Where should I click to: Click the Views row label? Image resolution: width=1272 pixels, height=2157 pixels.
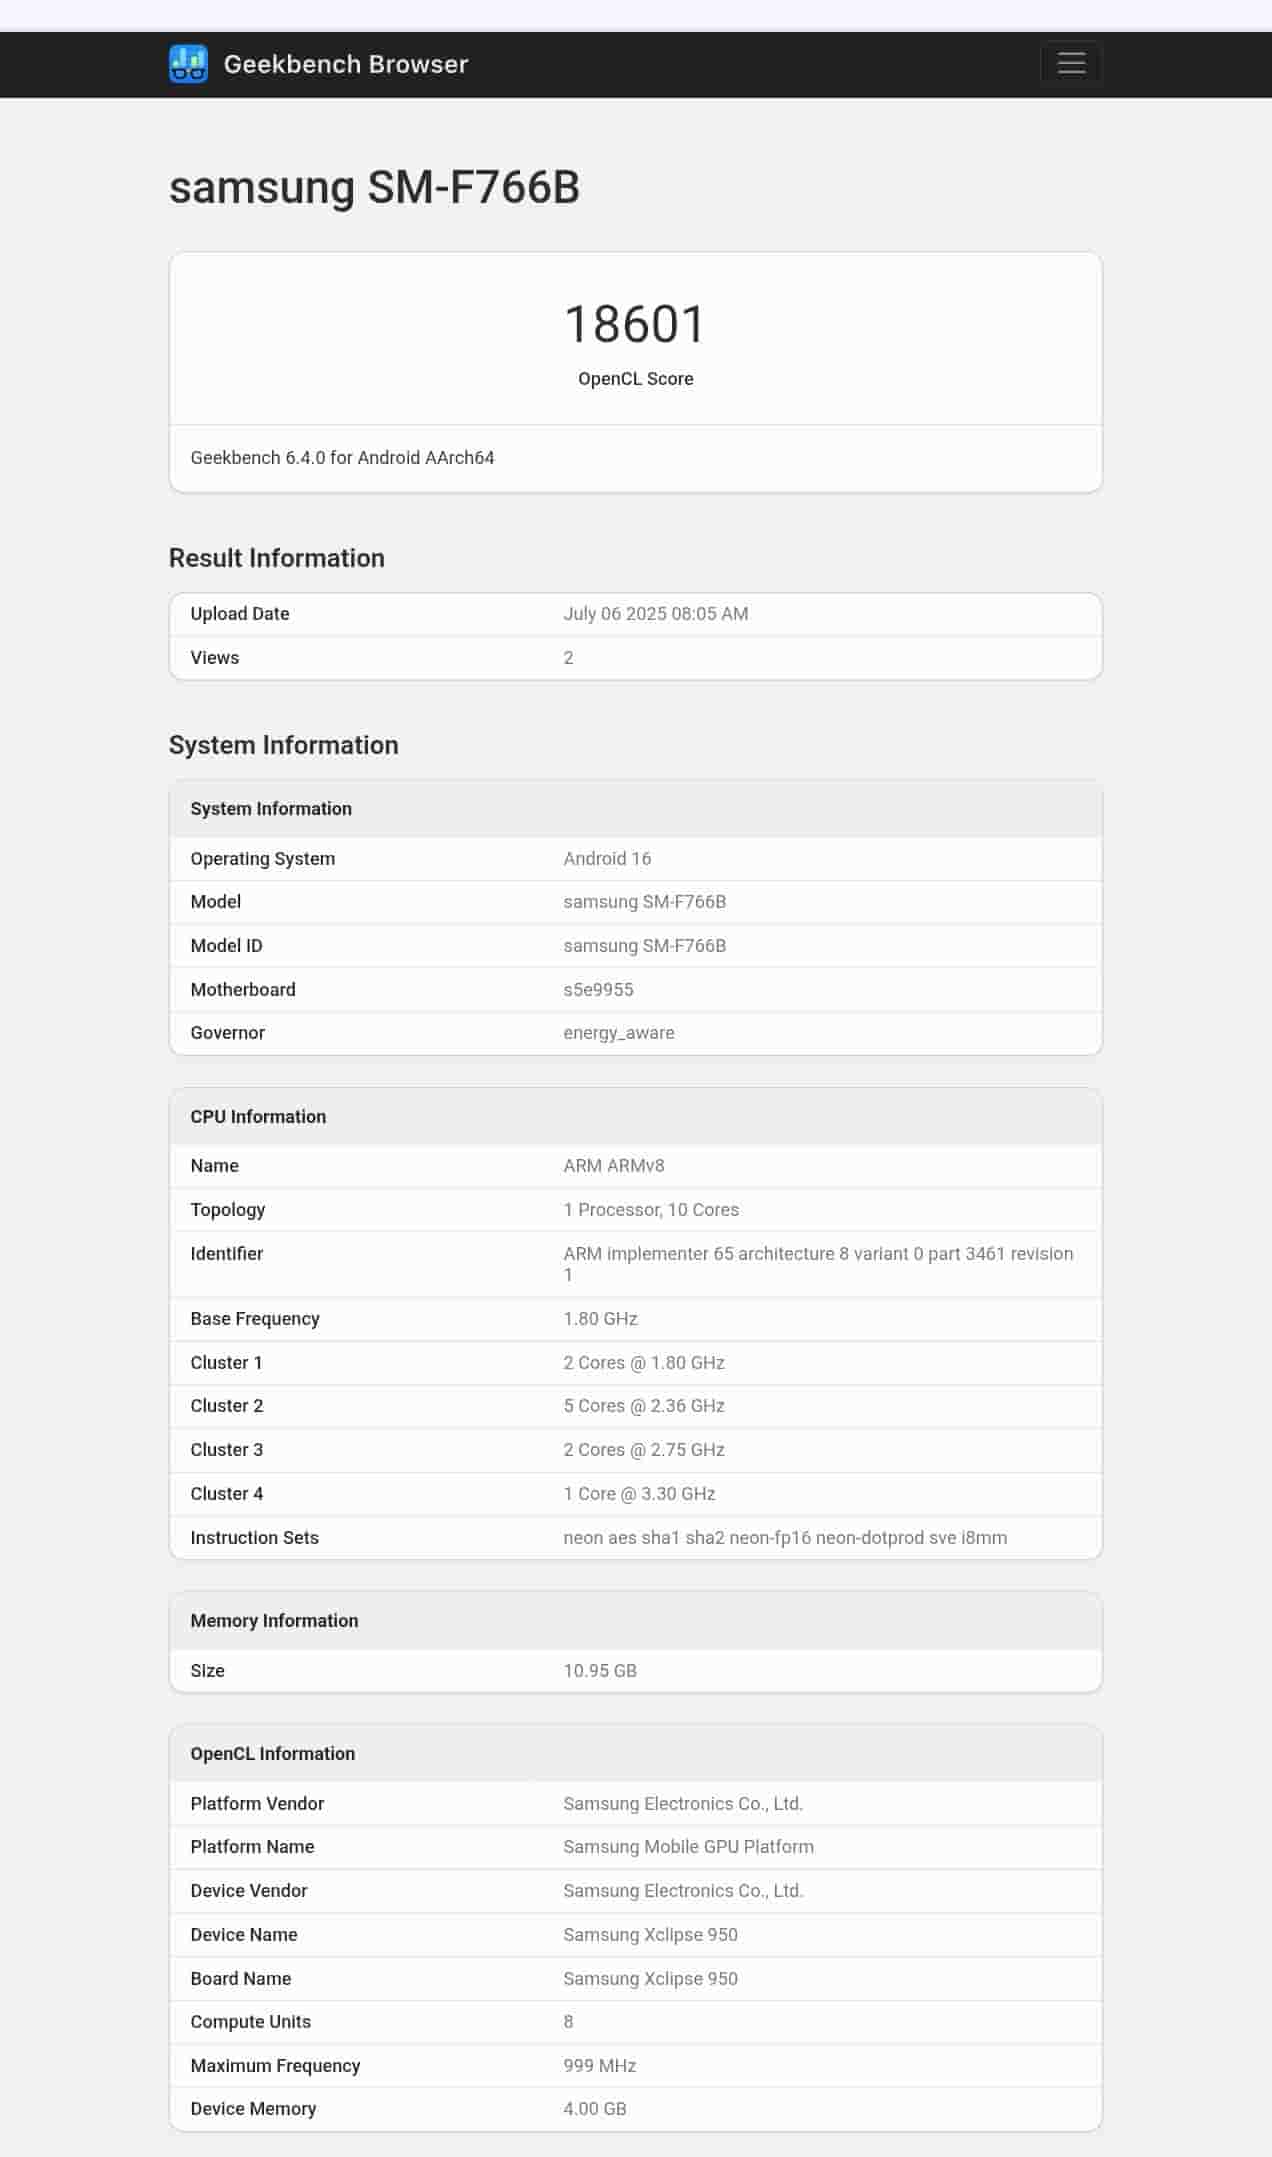pyautogui.click(x=215, y=658)
